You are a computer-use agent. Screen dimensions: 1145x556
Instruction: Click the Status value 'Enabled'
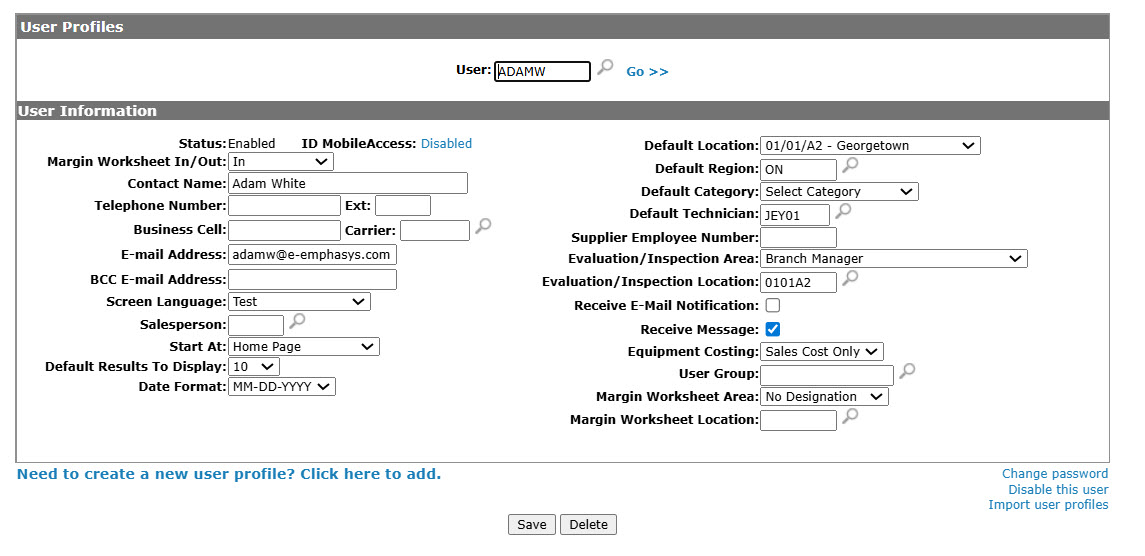[x=252, y=144]
